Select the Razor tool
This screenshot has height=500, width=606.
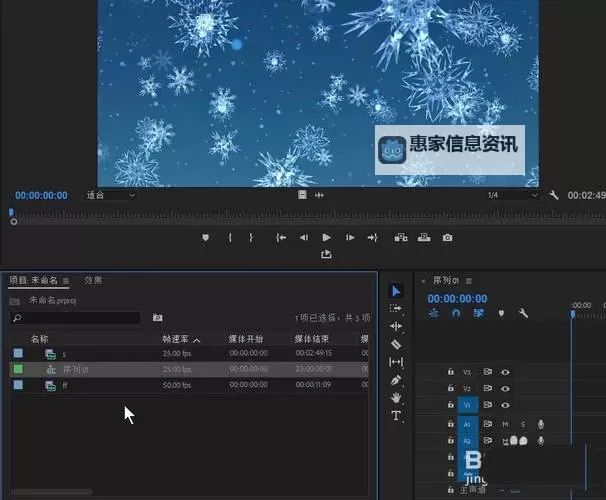coord(396,344)
